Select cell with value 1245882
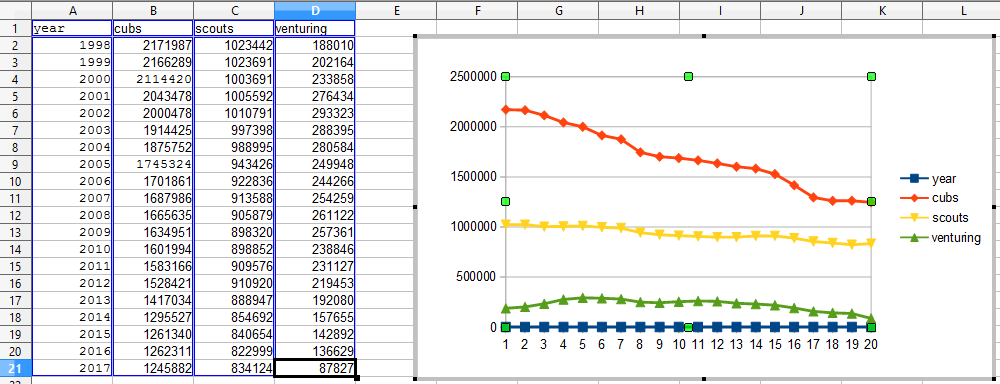Image resolution: width=1000 pixels, height=384 pixels. point(153,368)
